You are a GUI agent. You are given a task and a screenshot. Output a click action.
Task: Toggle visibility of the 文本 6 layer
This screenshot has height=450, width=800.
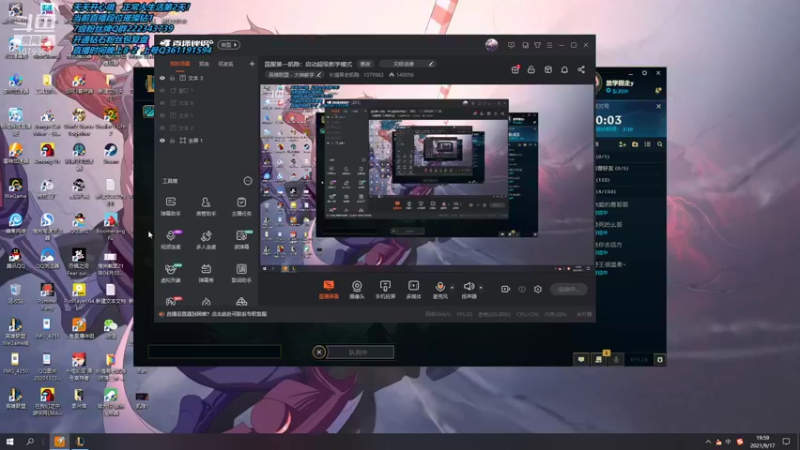pyautogui.click(x=162, y=103)
